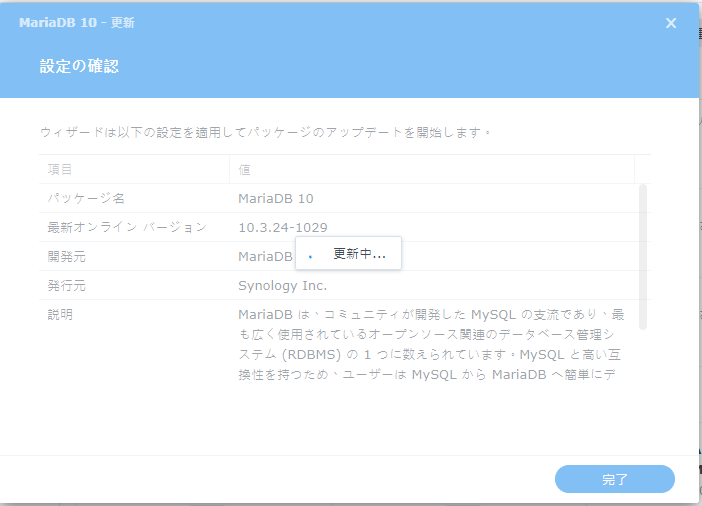Select the パッケージ名 row label
This screenshot has width=702, height=506.
[x=86, y=198]
